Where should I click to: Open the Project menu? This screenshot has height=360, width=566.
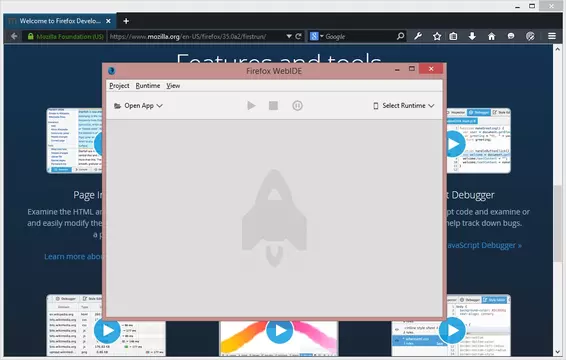[x=119, y=86]
